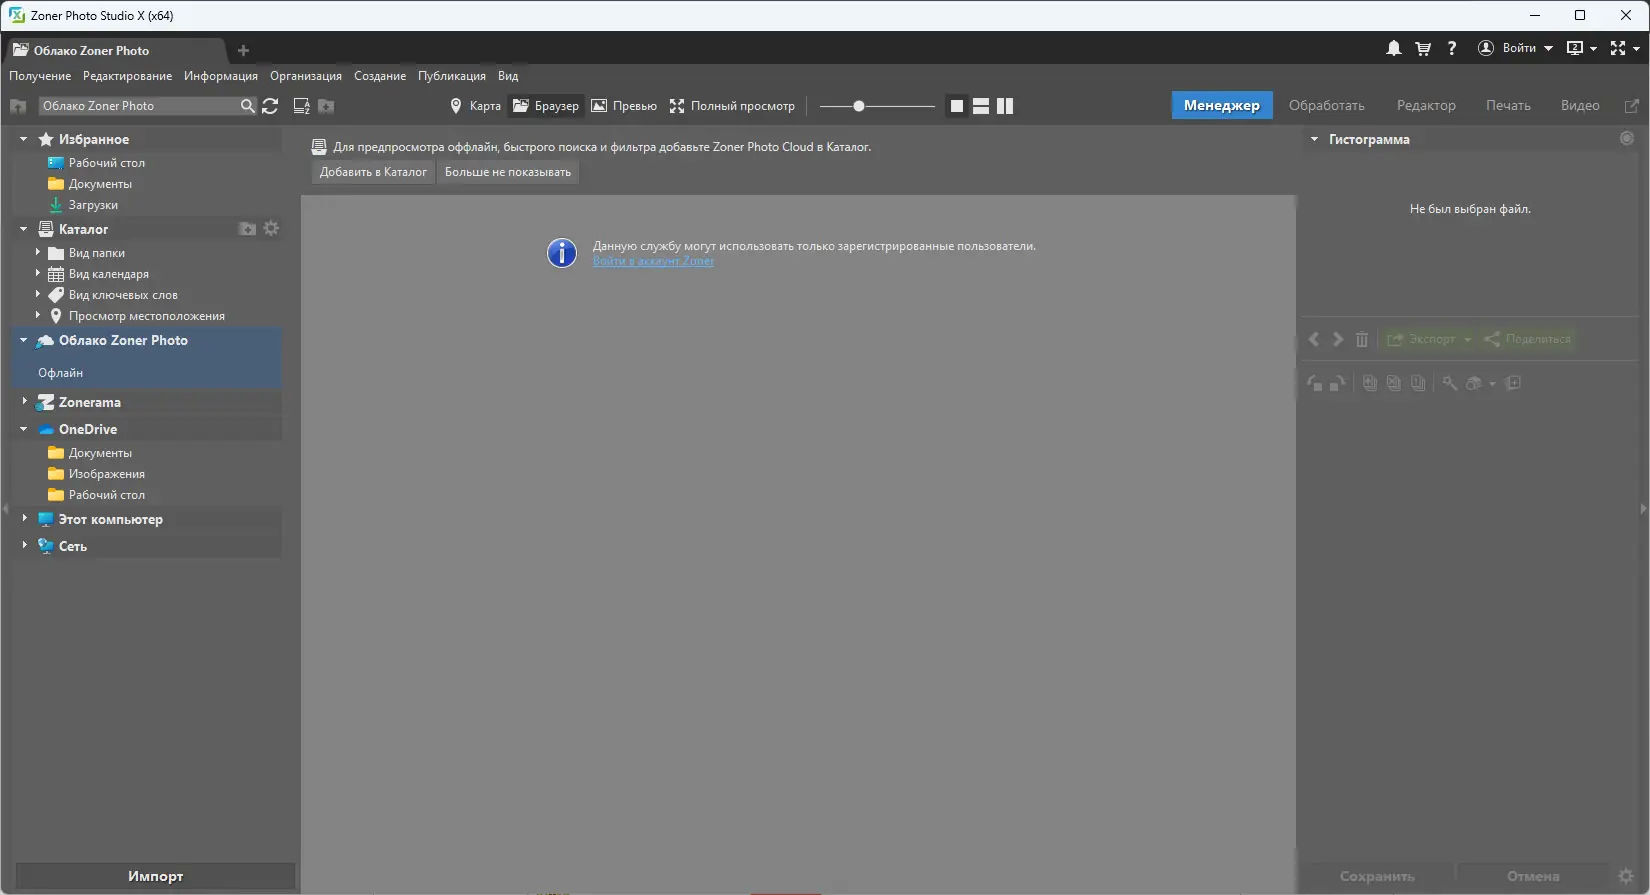The image size is (1650, 895).
Task: Refresh the folder view
Action: (x=270, y=106)
